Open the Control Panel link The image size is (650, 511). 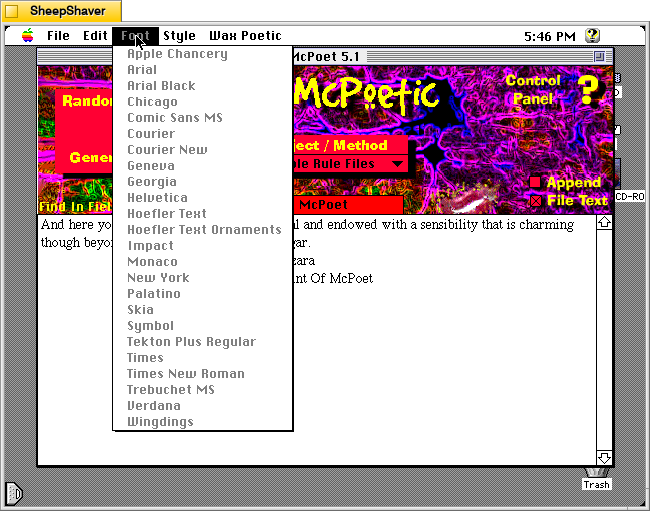(533, 89)
